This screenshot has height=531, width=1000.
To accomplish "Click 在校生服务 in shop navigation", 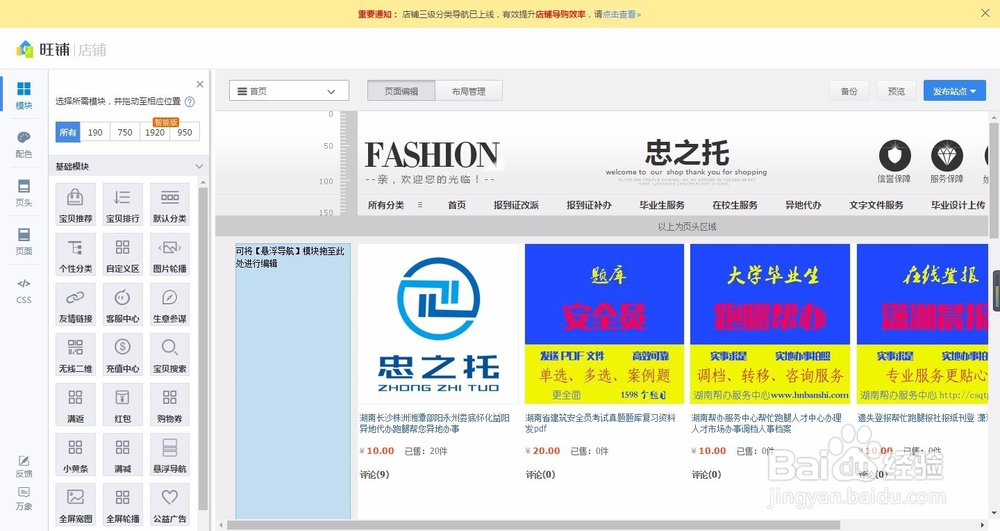I will click(x=735, y=205).
